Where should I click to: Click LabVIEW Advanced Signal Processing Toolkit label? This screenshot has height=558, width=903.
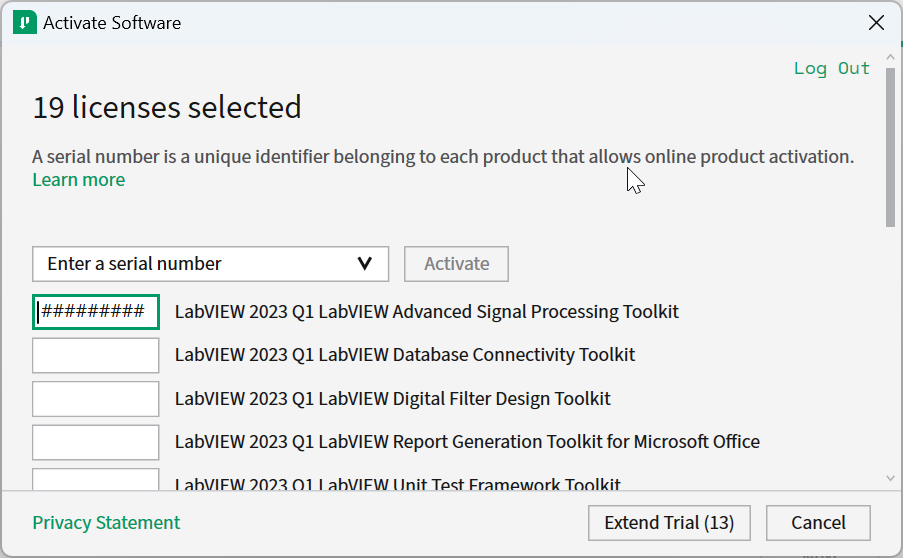pos(427,312)
